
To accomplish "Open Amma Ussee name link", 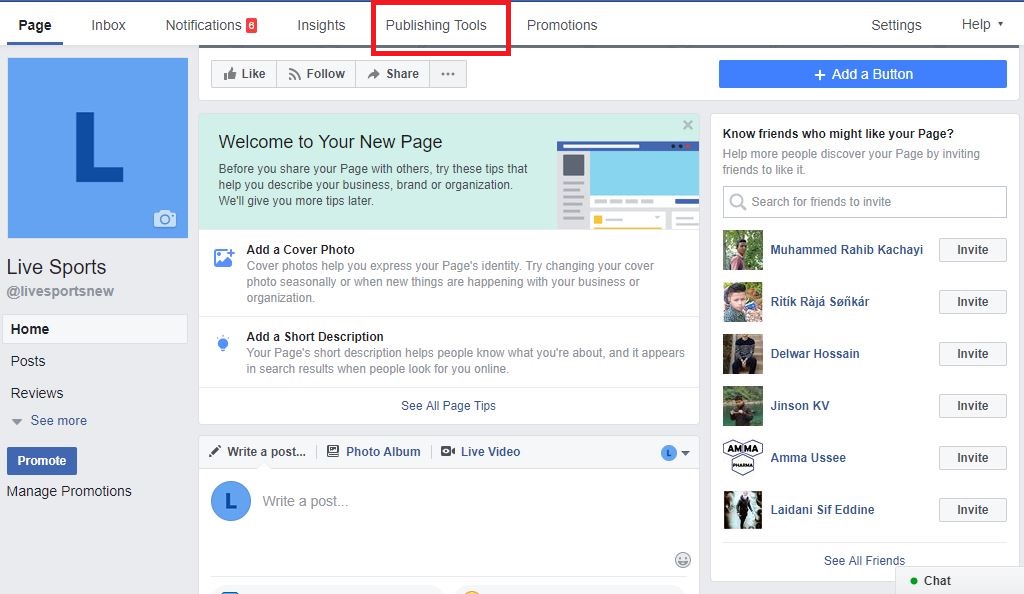I will (808, 458).
